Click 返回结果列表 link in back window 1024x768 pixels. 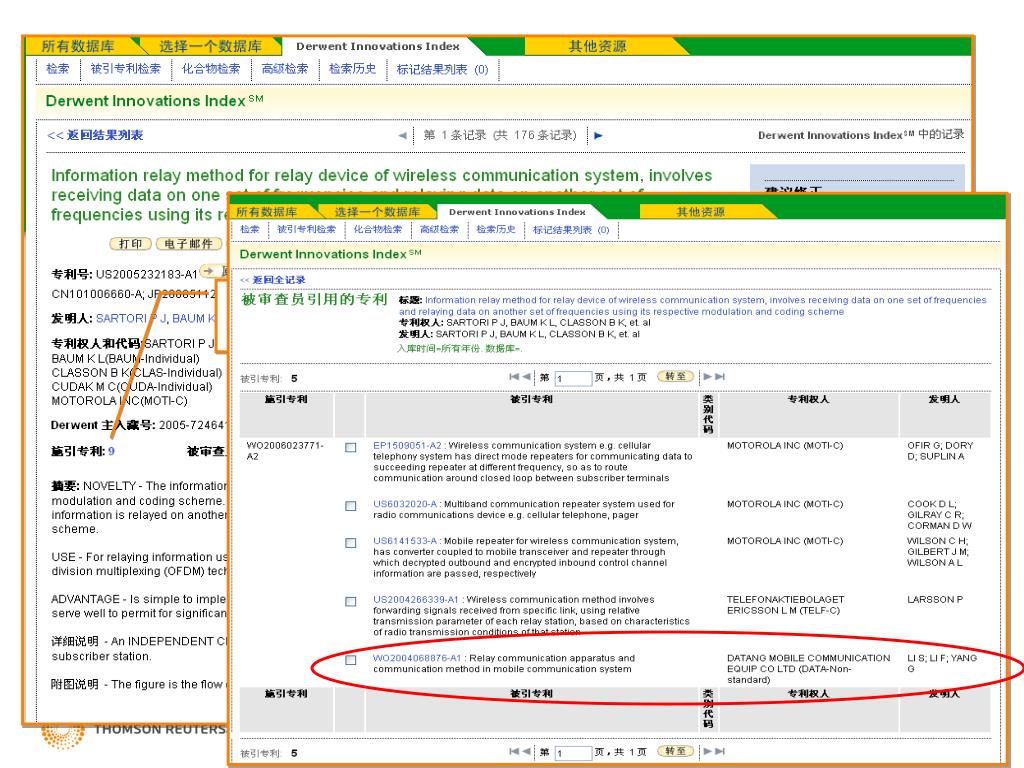click(95, 135)
